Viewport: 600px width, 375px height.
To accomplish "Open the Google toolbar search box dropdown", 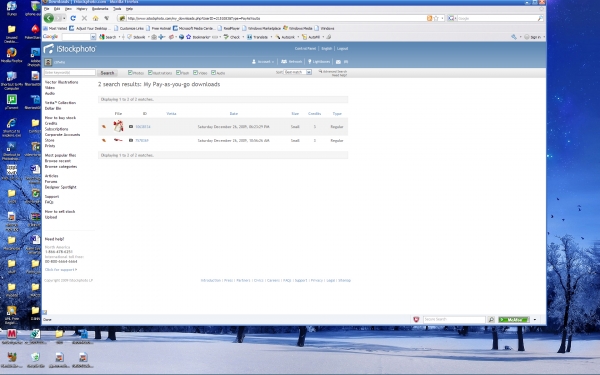I will click(x=93, y=37).
